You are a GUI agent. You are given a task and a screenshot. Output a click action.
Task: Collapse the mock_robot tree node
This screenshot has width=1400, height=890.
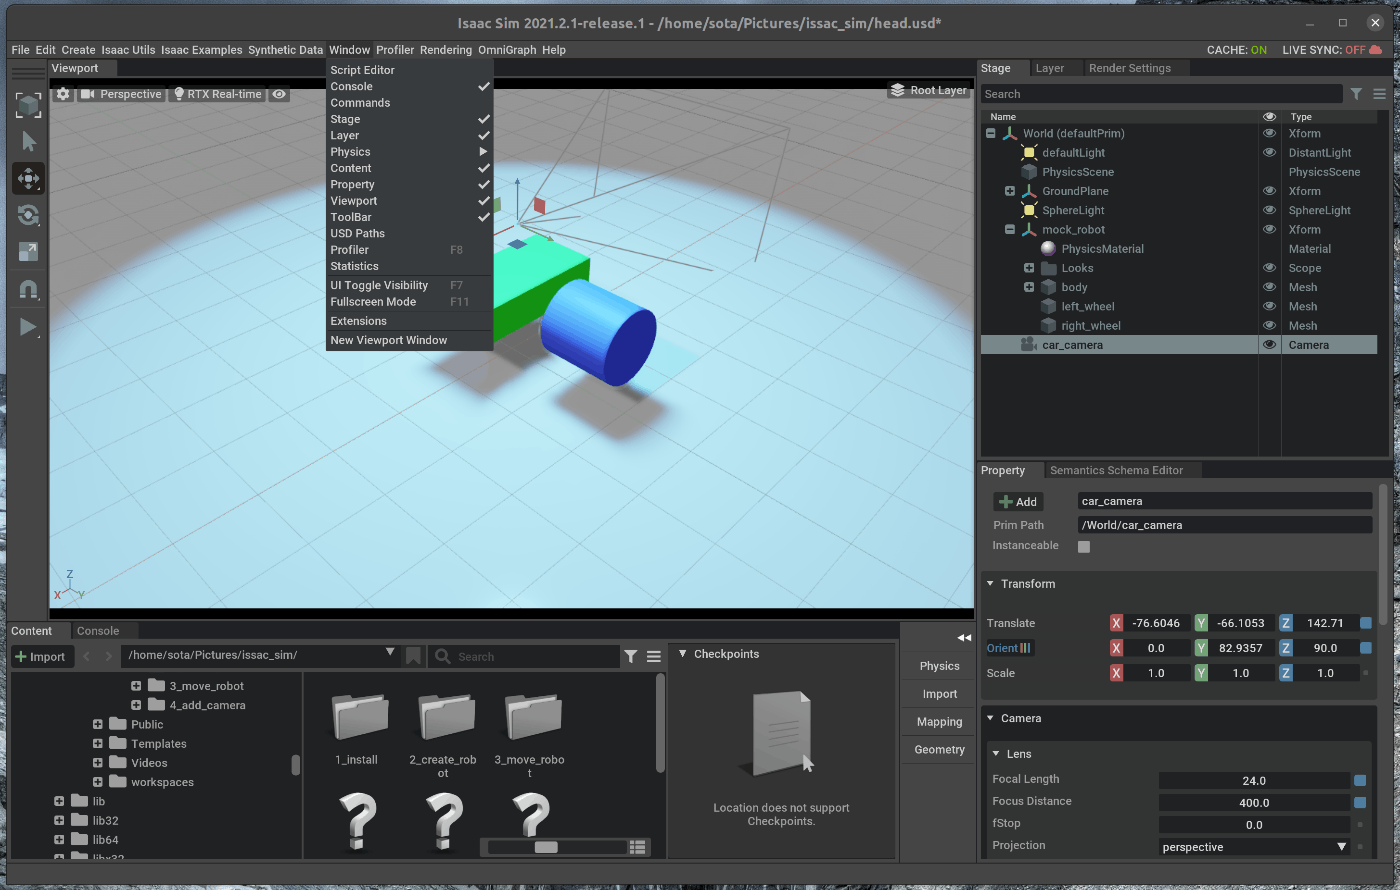click(x=1010, y=230)
